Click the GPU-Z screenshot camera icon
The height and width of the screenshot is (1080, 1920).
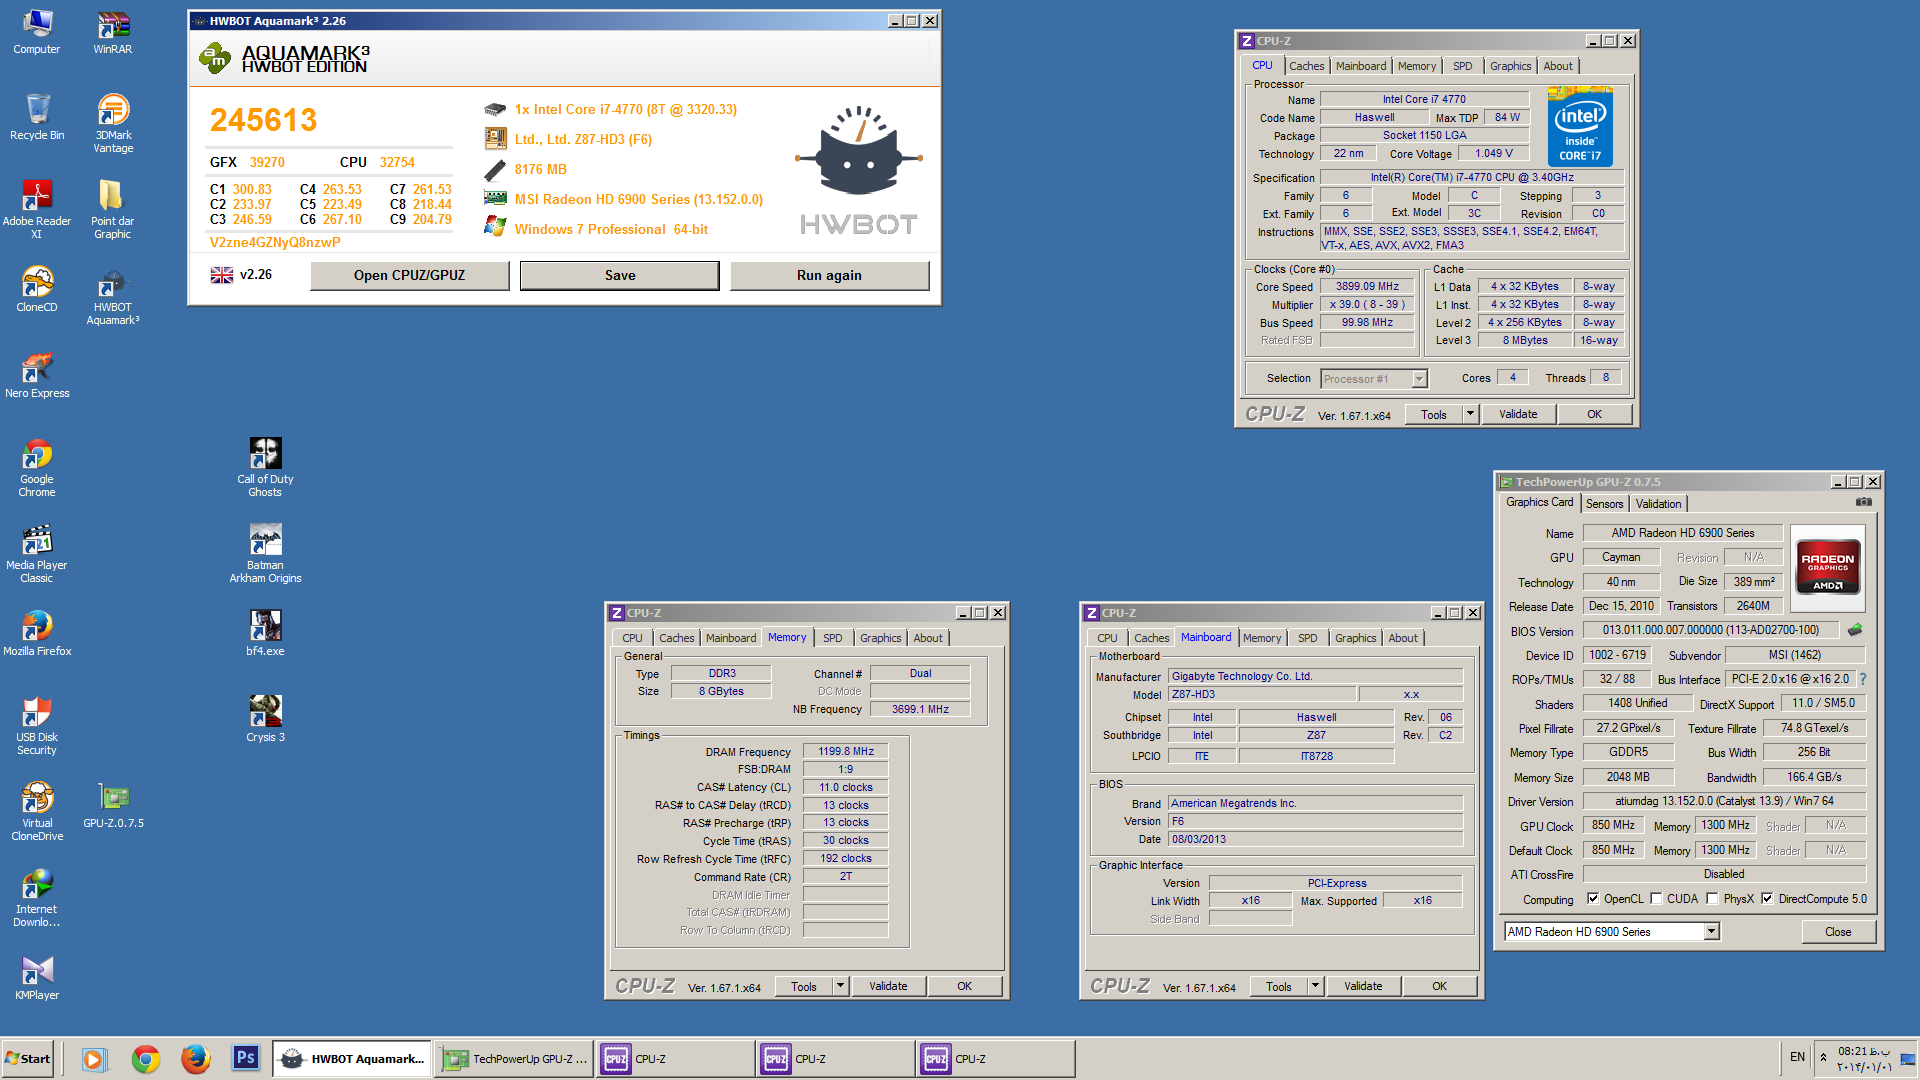[x=1864, y=502]
